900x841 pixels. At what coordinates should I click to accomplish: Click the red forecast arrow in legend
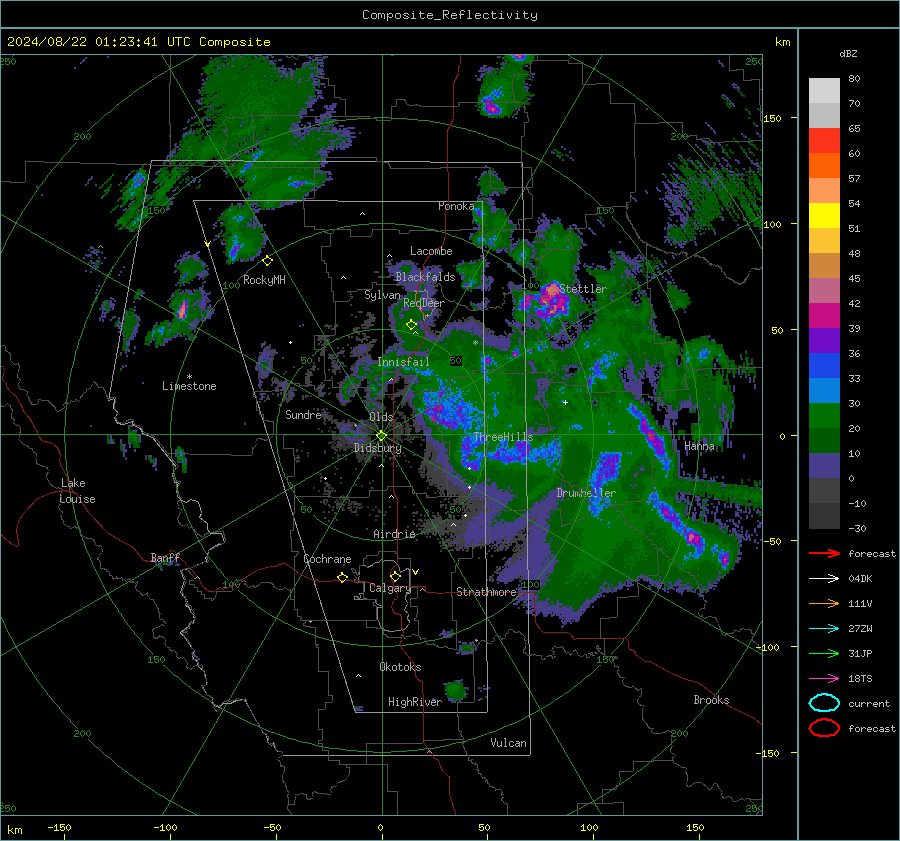pyautogui.click(x=824, y=553)
